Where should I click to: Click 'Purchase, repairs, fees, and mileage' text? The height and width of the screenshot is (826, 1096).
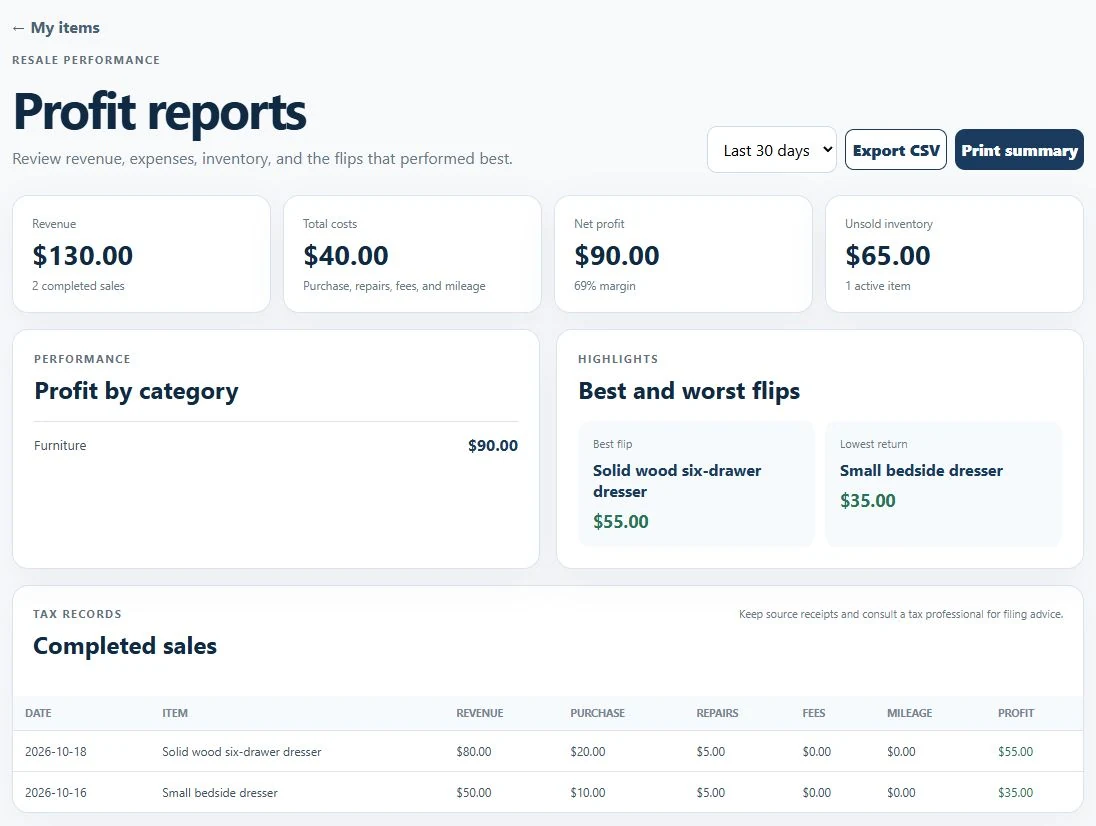[394, 286]
